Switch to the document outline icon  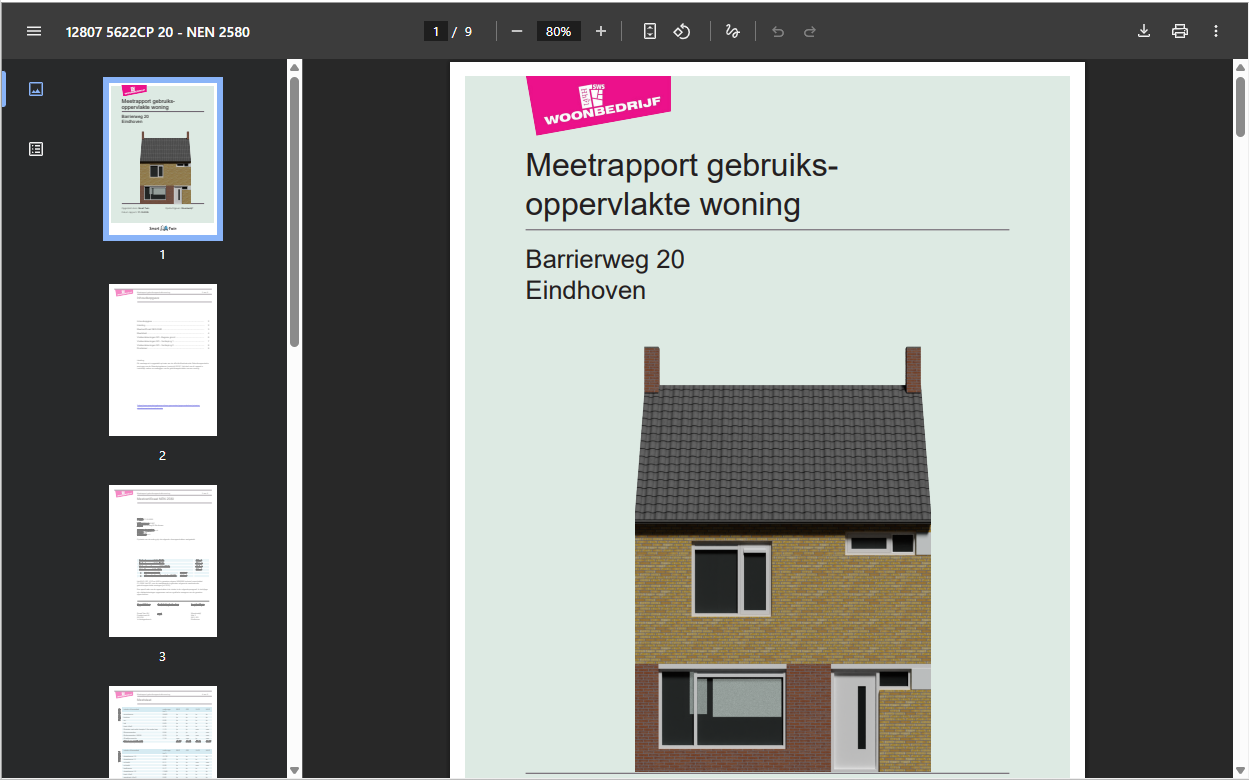pos(35,148)
